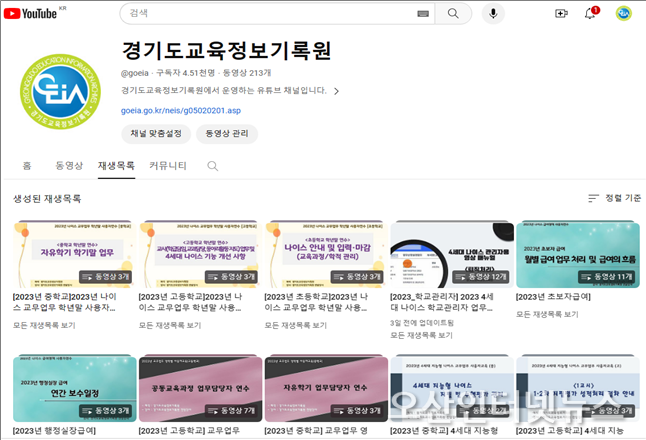View full playlist under 학교관리자 card

click(421, 335)
